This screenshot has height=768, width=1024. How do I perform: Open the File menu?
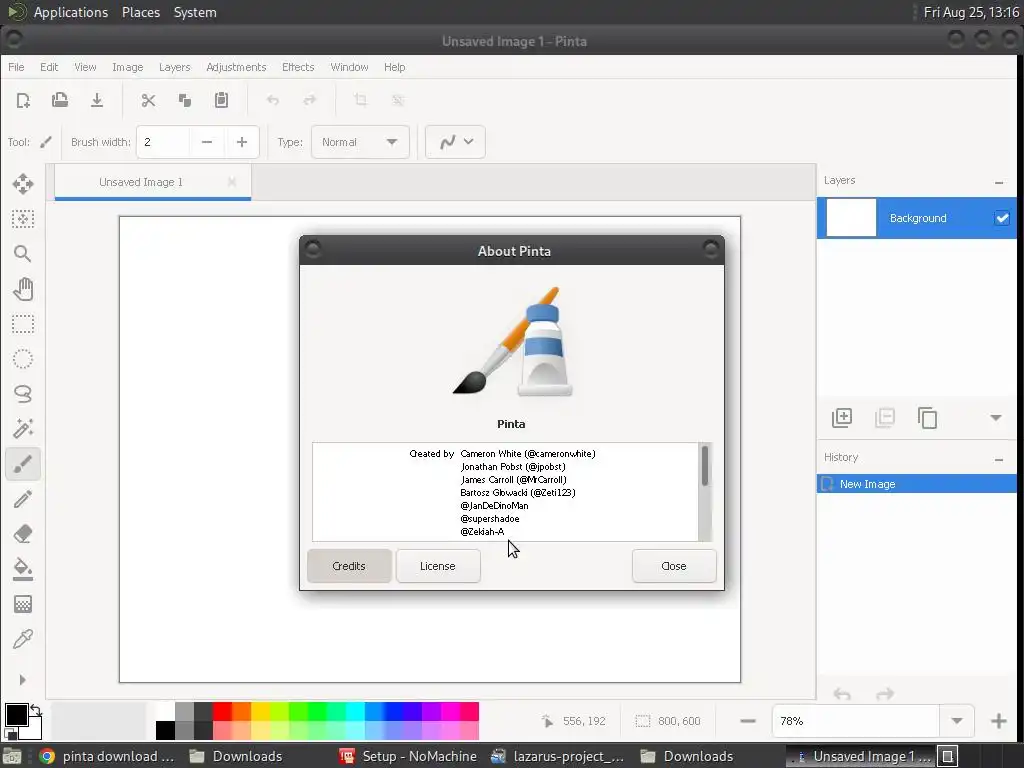[16, 67]
